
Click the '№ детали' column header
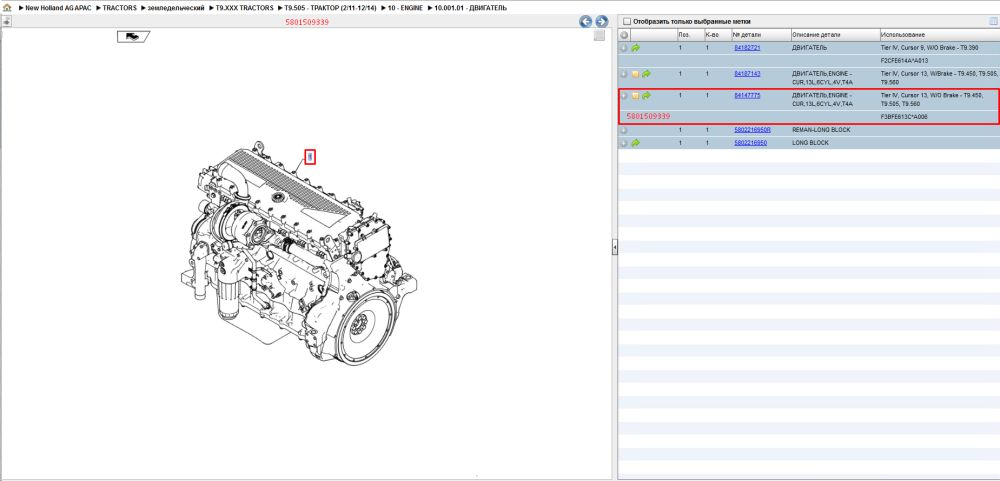click(760, 35)
